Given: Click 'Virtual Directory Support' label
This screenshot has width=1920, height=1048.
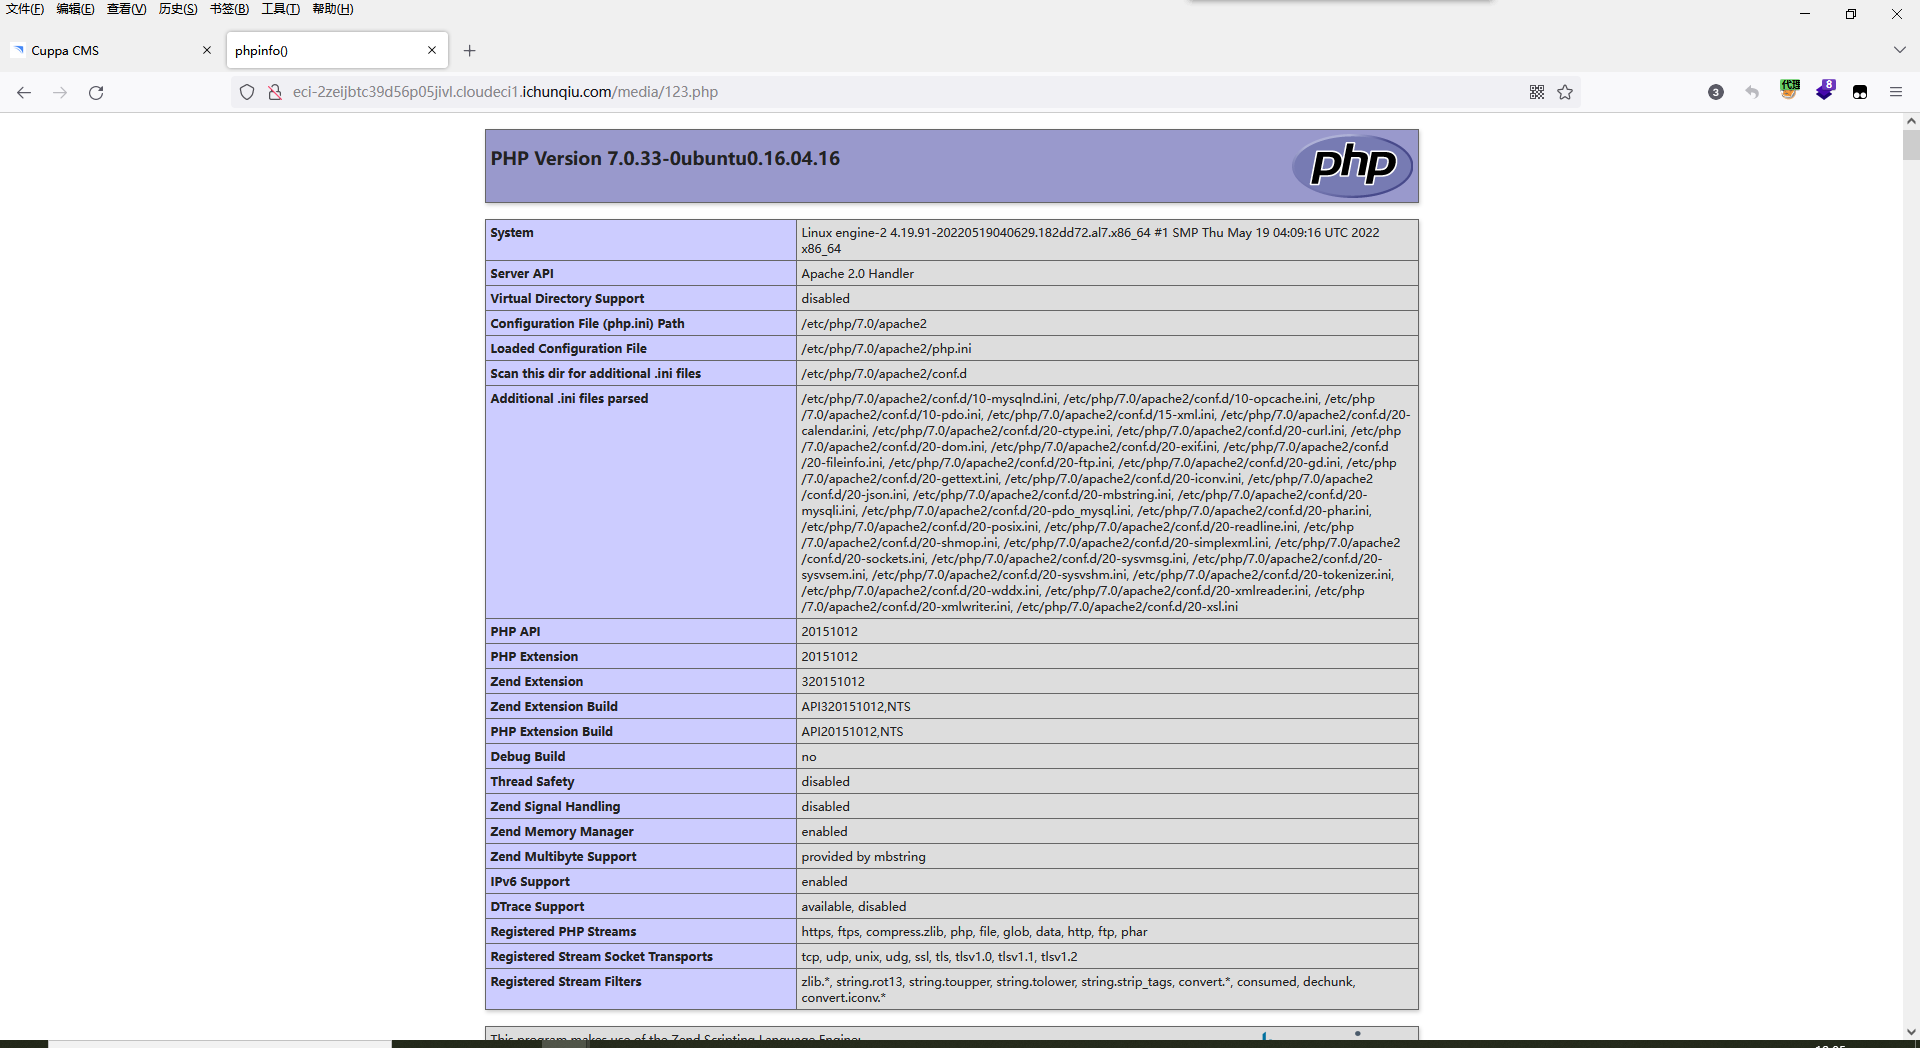Looking at the screenshot, I should point(567,299).
